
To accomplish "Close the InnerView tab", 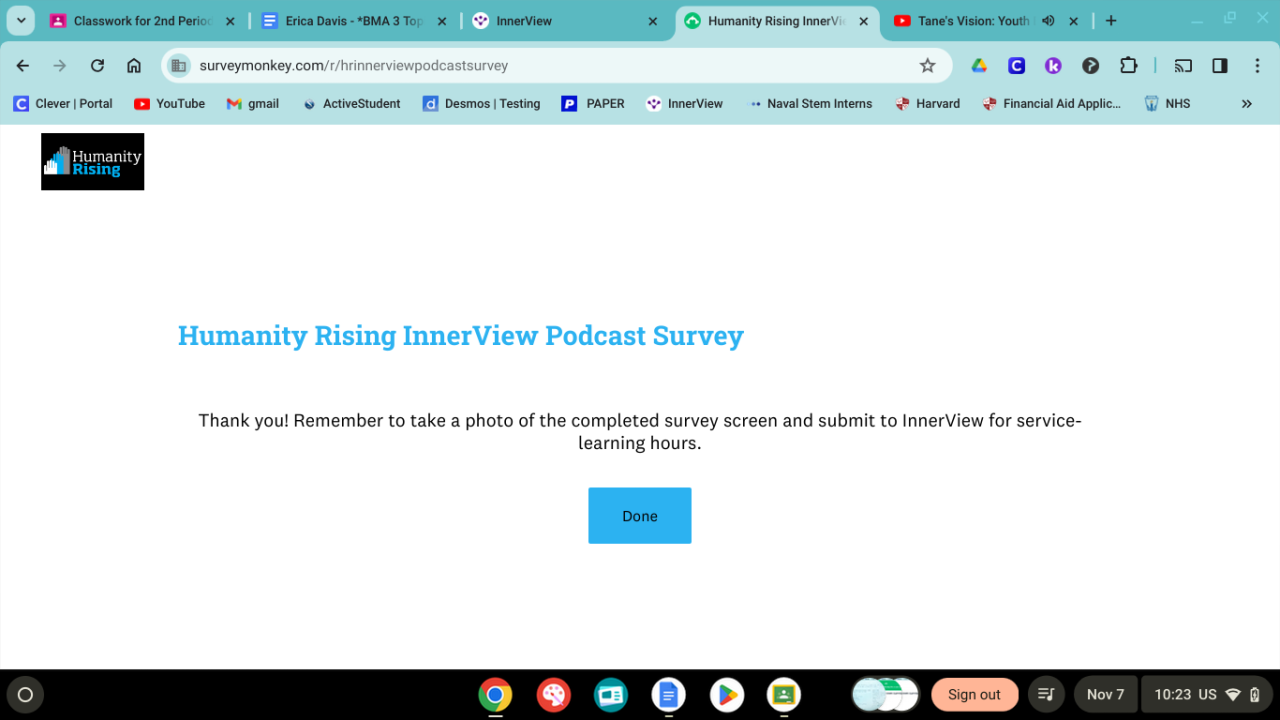I will tap(653, 21).
